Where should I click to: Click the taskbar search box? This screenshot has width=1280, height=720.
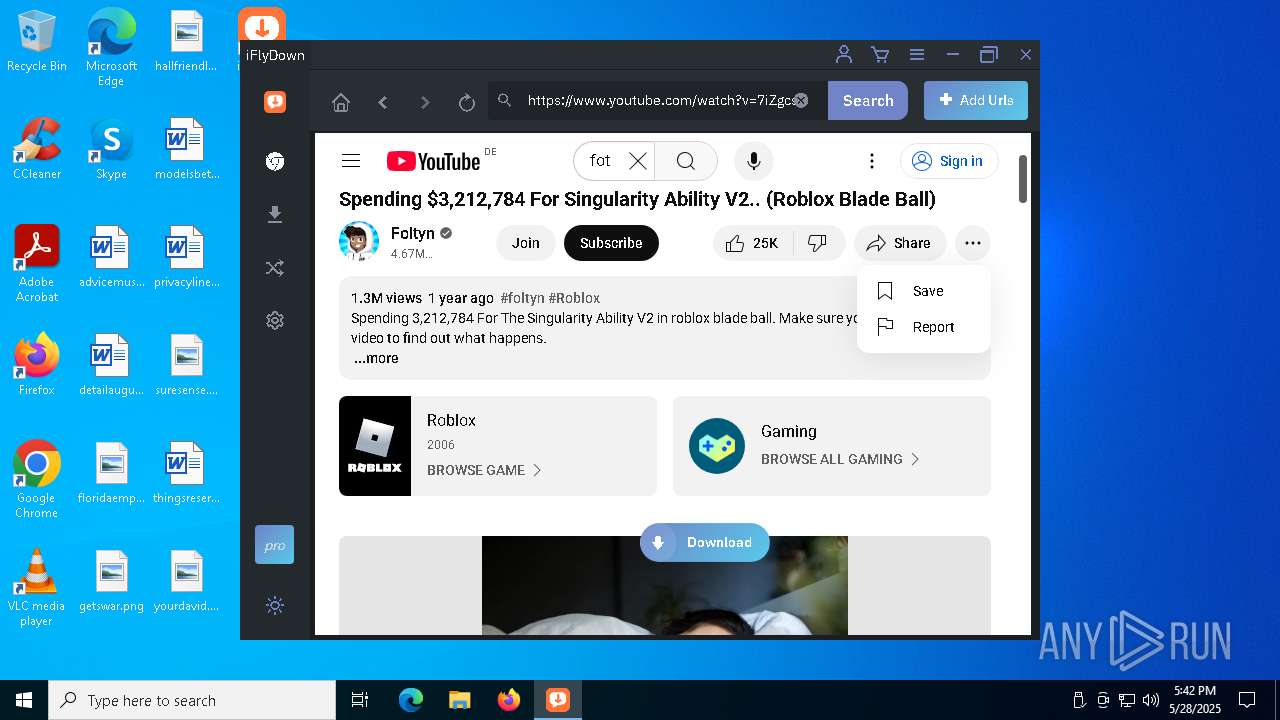192,700
